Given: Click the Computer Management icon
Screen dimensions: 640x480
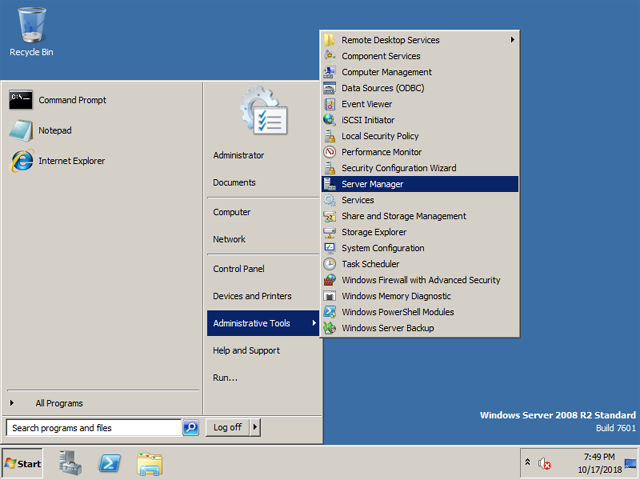Looking at the screenshot, I should click(329, 72).
